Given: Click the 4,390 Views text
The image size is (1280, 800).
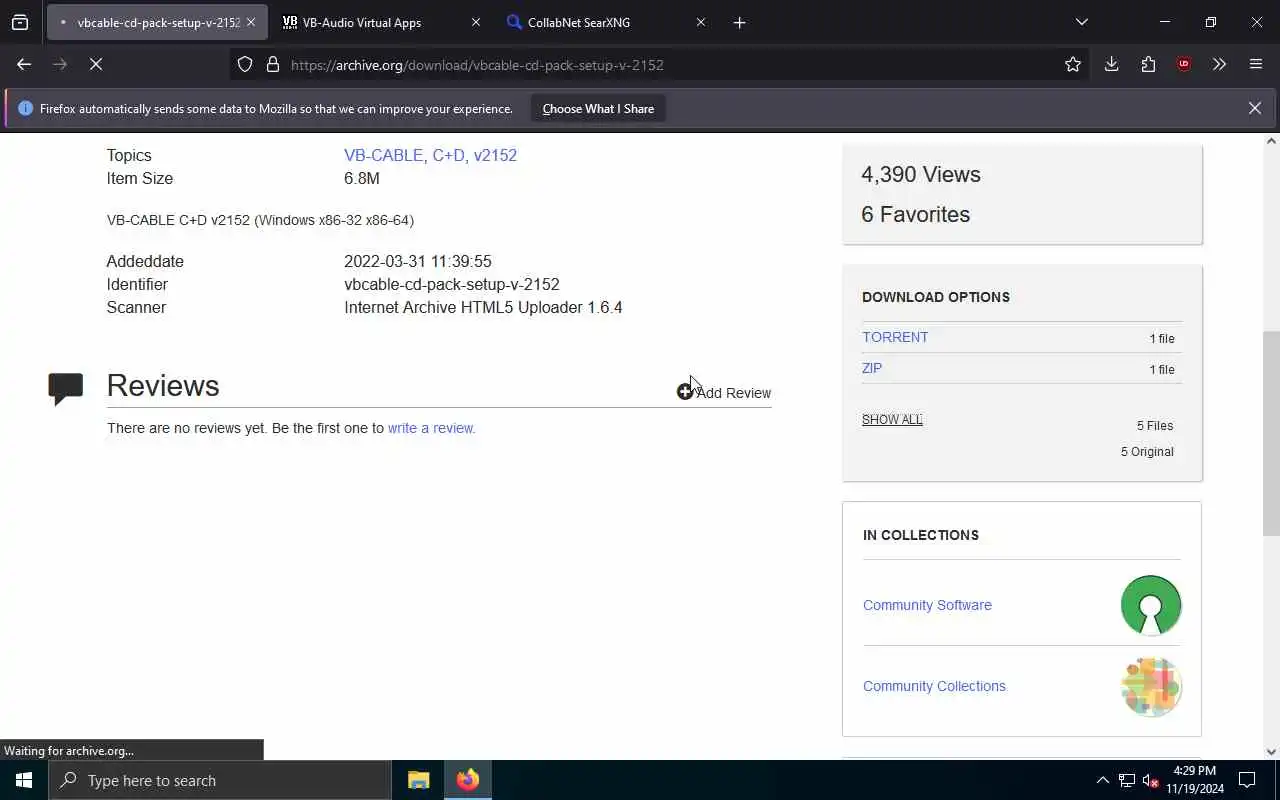Looking at the screenshot, I should point(921,174).
